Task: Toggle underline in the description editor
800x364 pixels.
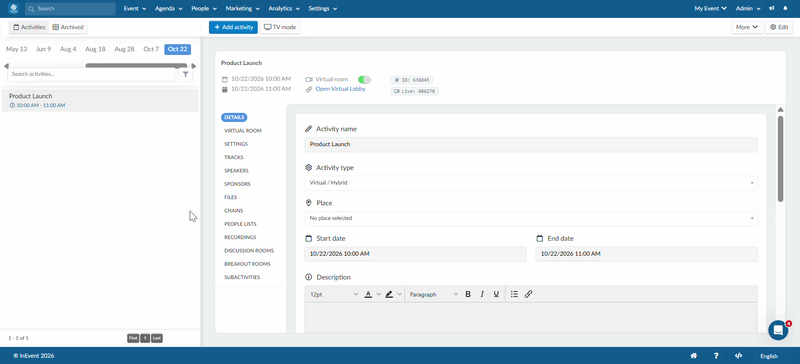Action: [496, 294]
